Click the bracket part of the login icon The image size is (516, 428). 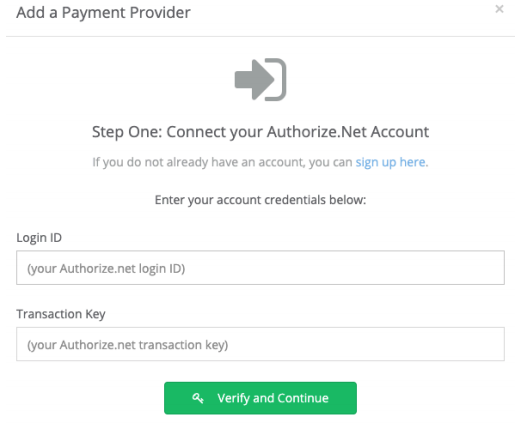click(278, 79)
